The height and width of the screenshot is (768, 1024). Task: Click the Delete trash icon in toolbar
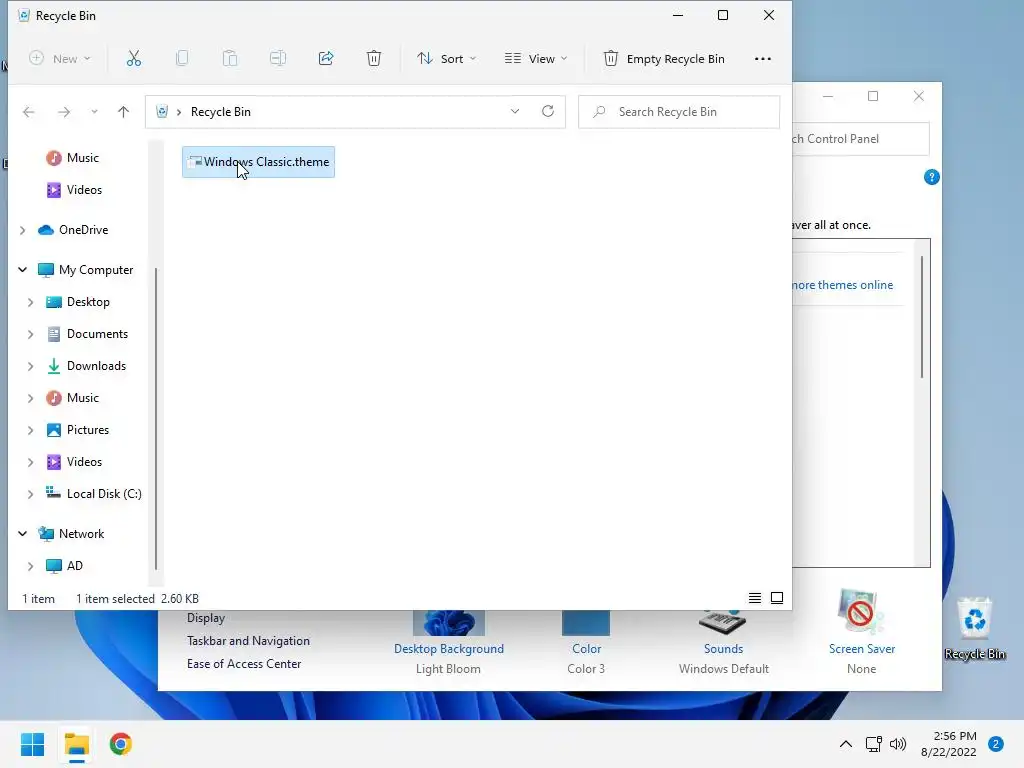(374, 59)
